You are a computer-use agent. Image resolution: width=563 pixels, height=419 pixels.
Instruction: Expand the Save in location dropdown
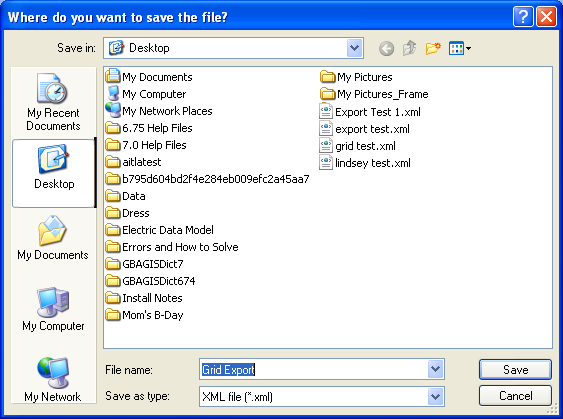point(355,48)
